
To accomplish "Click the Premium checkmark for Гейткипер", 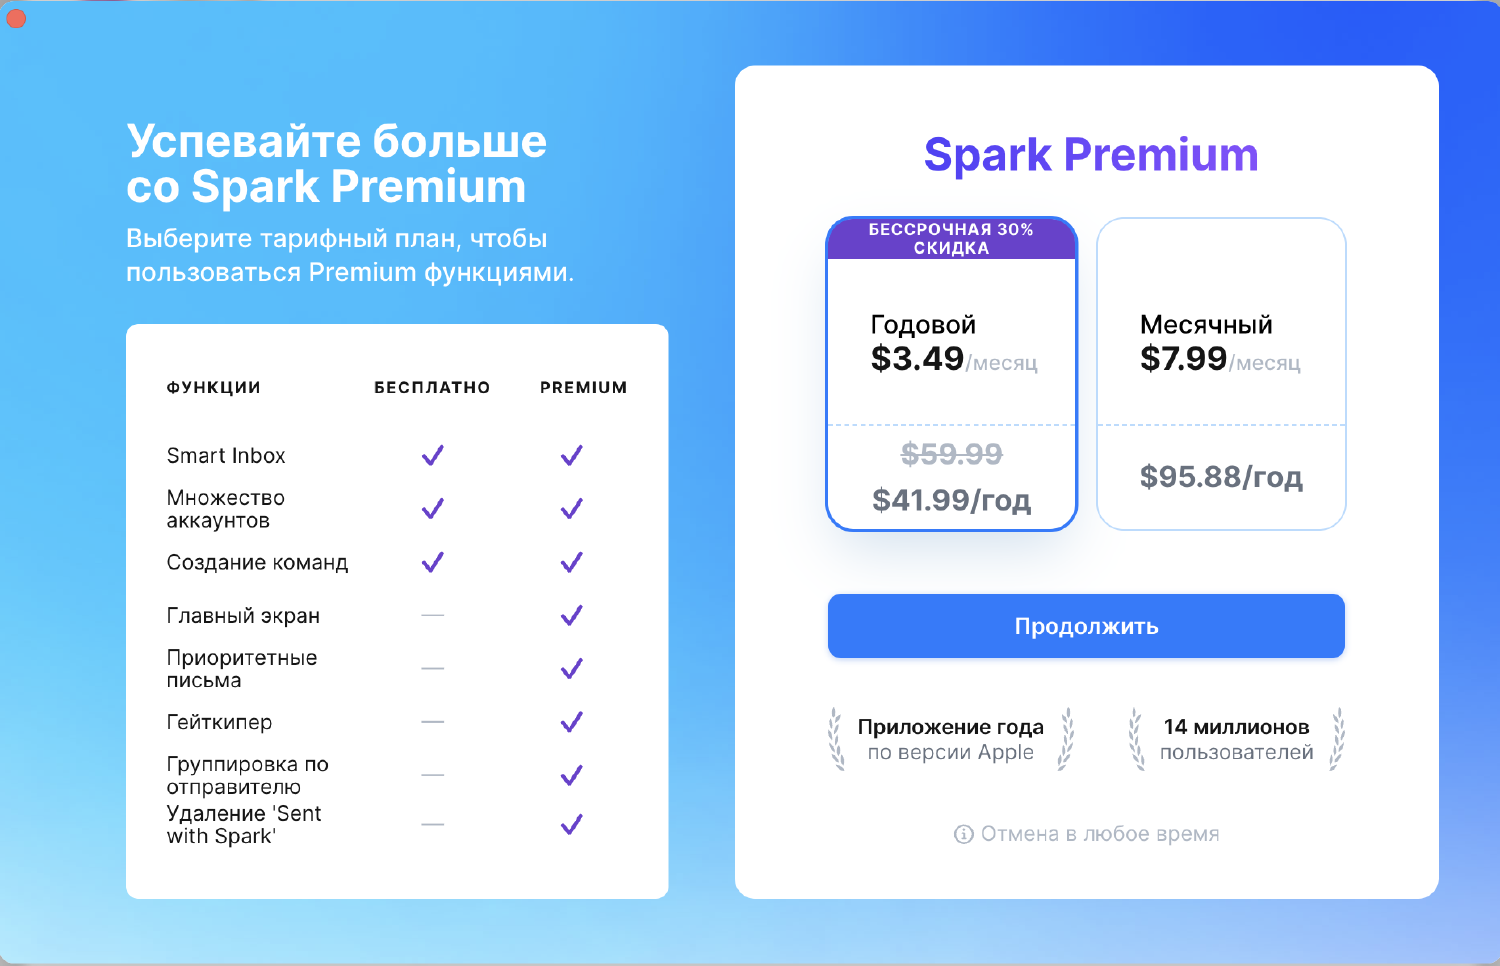I will [571, 722].
